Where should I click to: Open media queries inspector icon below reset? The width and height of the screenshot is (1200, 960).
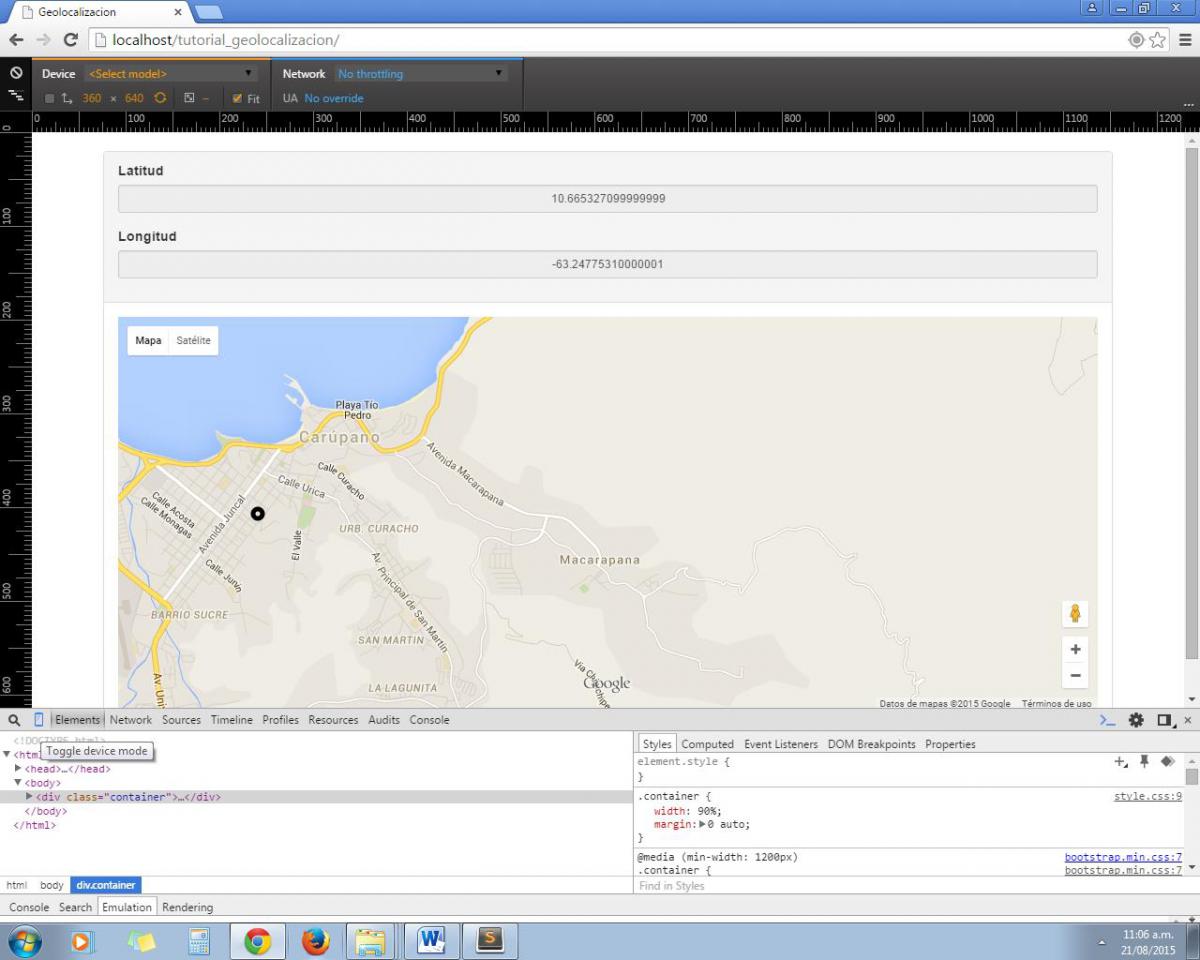16,95
